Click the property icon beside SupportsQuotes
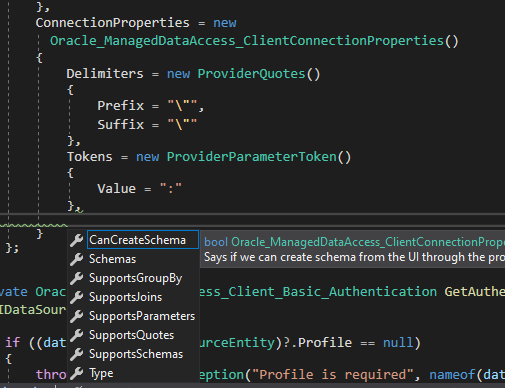Screen dimensions: 505x388 click(x=77, y=335)
